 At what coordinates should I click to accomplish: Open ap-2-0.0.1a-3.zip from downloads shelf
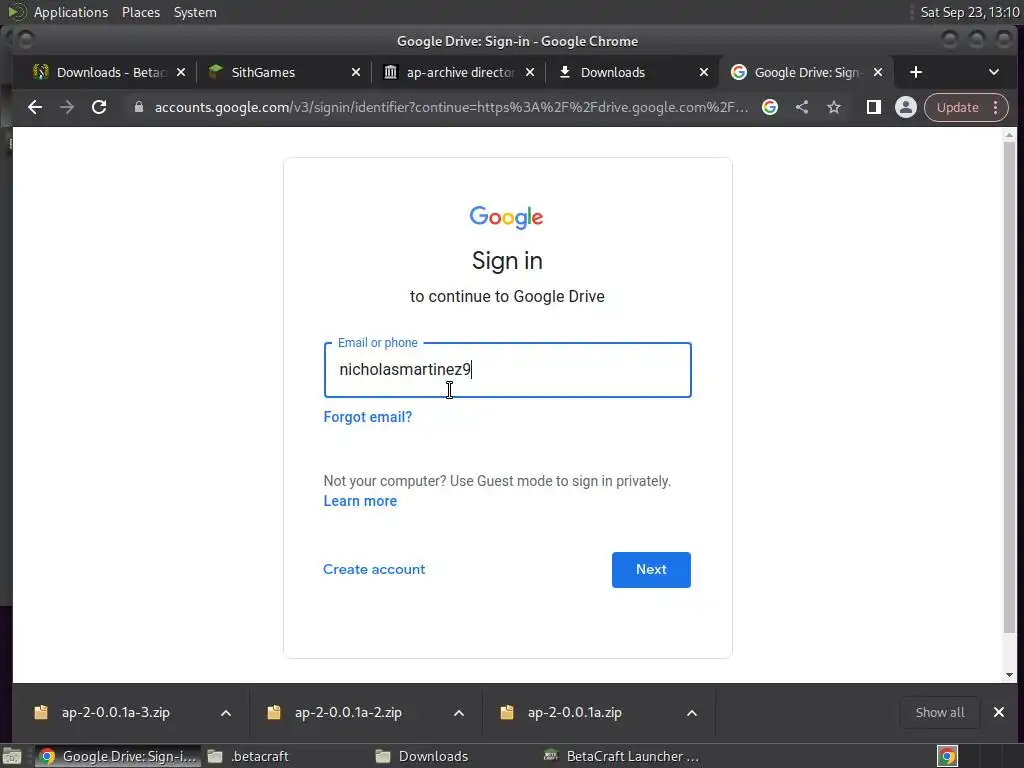116,712
